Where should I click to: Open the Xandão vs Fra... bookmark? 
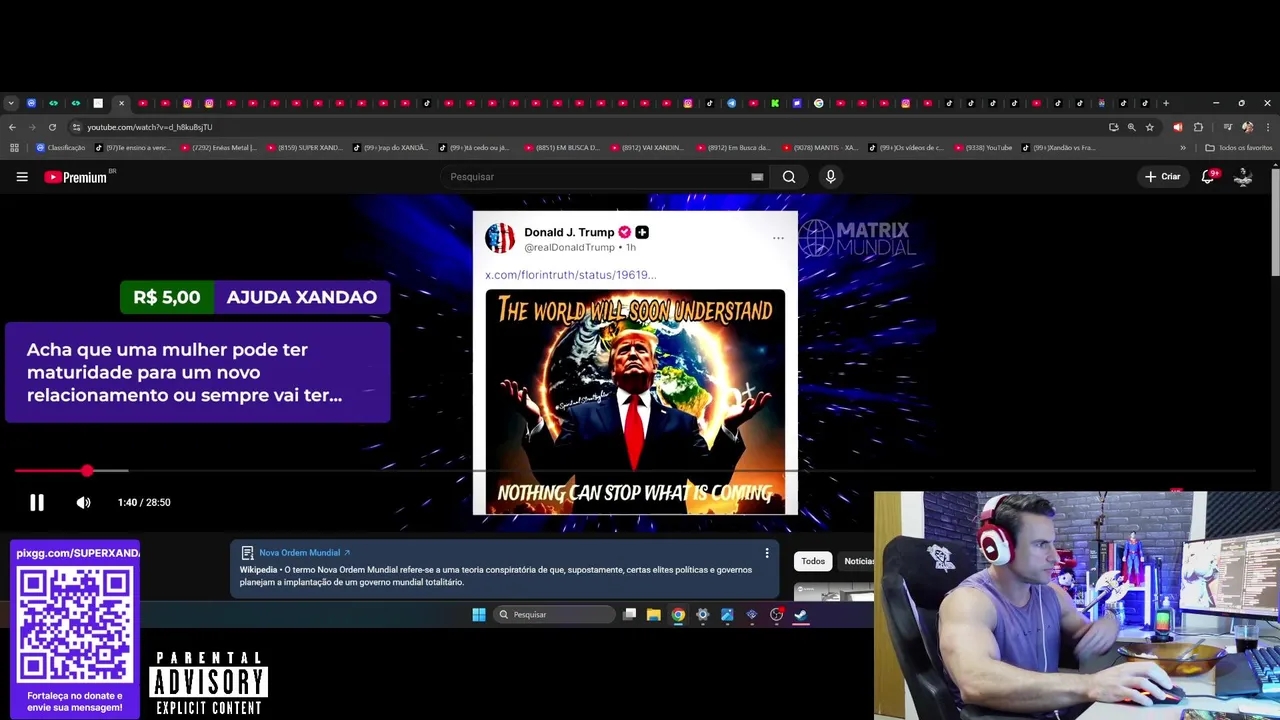(1059, 148)
